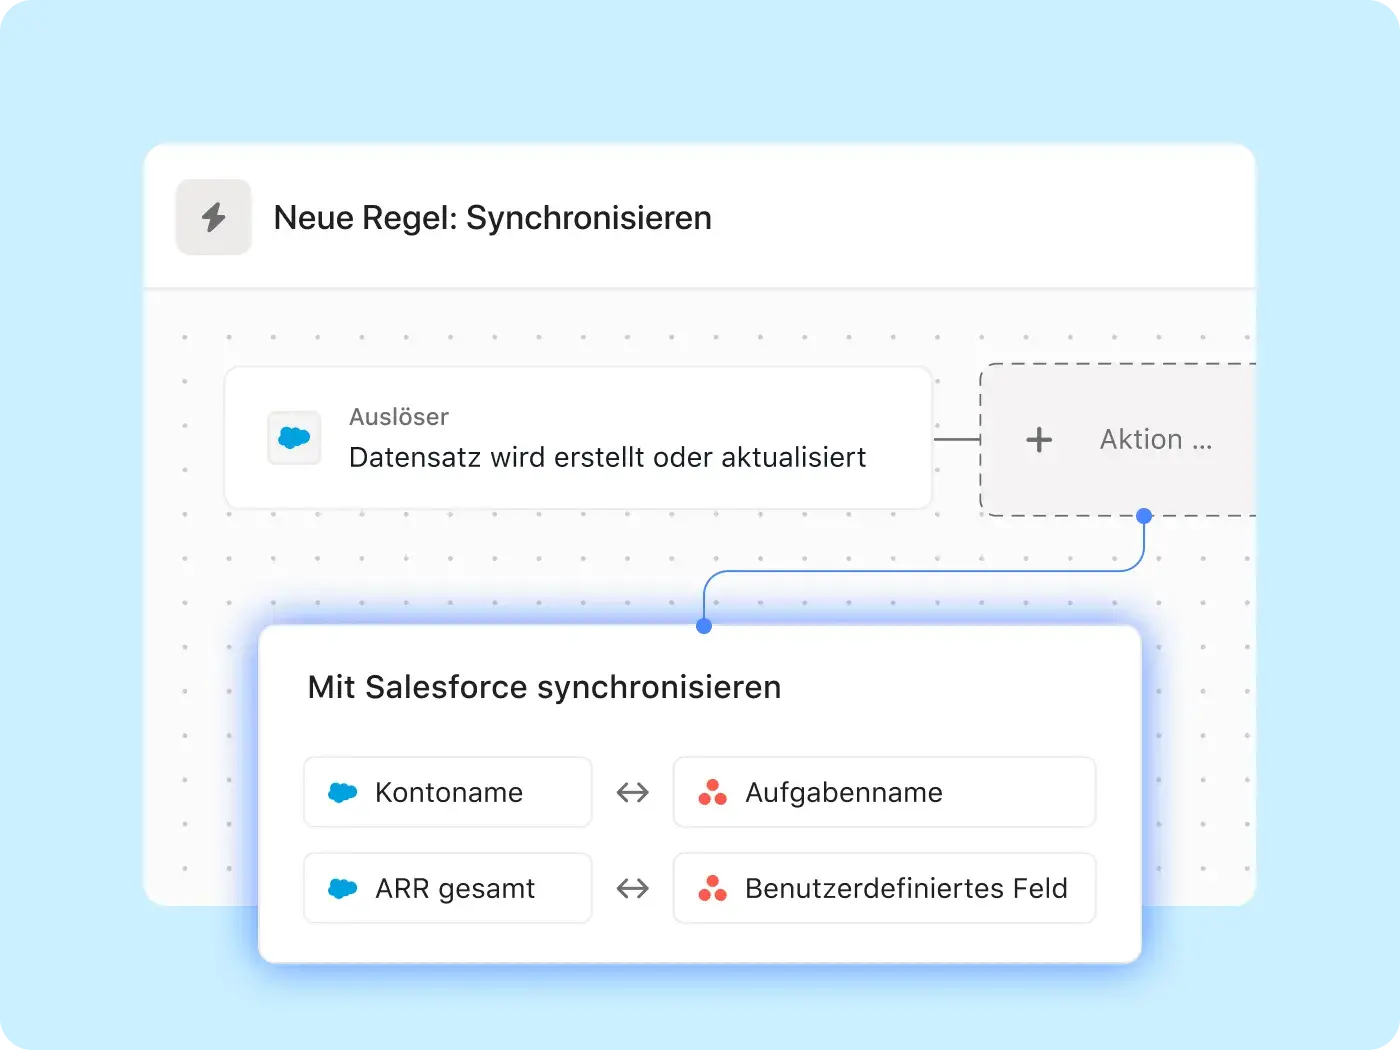Click the Salesforce cloud icon in the Auslöser card
This screenshot has width=1400, height=1050.
tap(294, 438)
